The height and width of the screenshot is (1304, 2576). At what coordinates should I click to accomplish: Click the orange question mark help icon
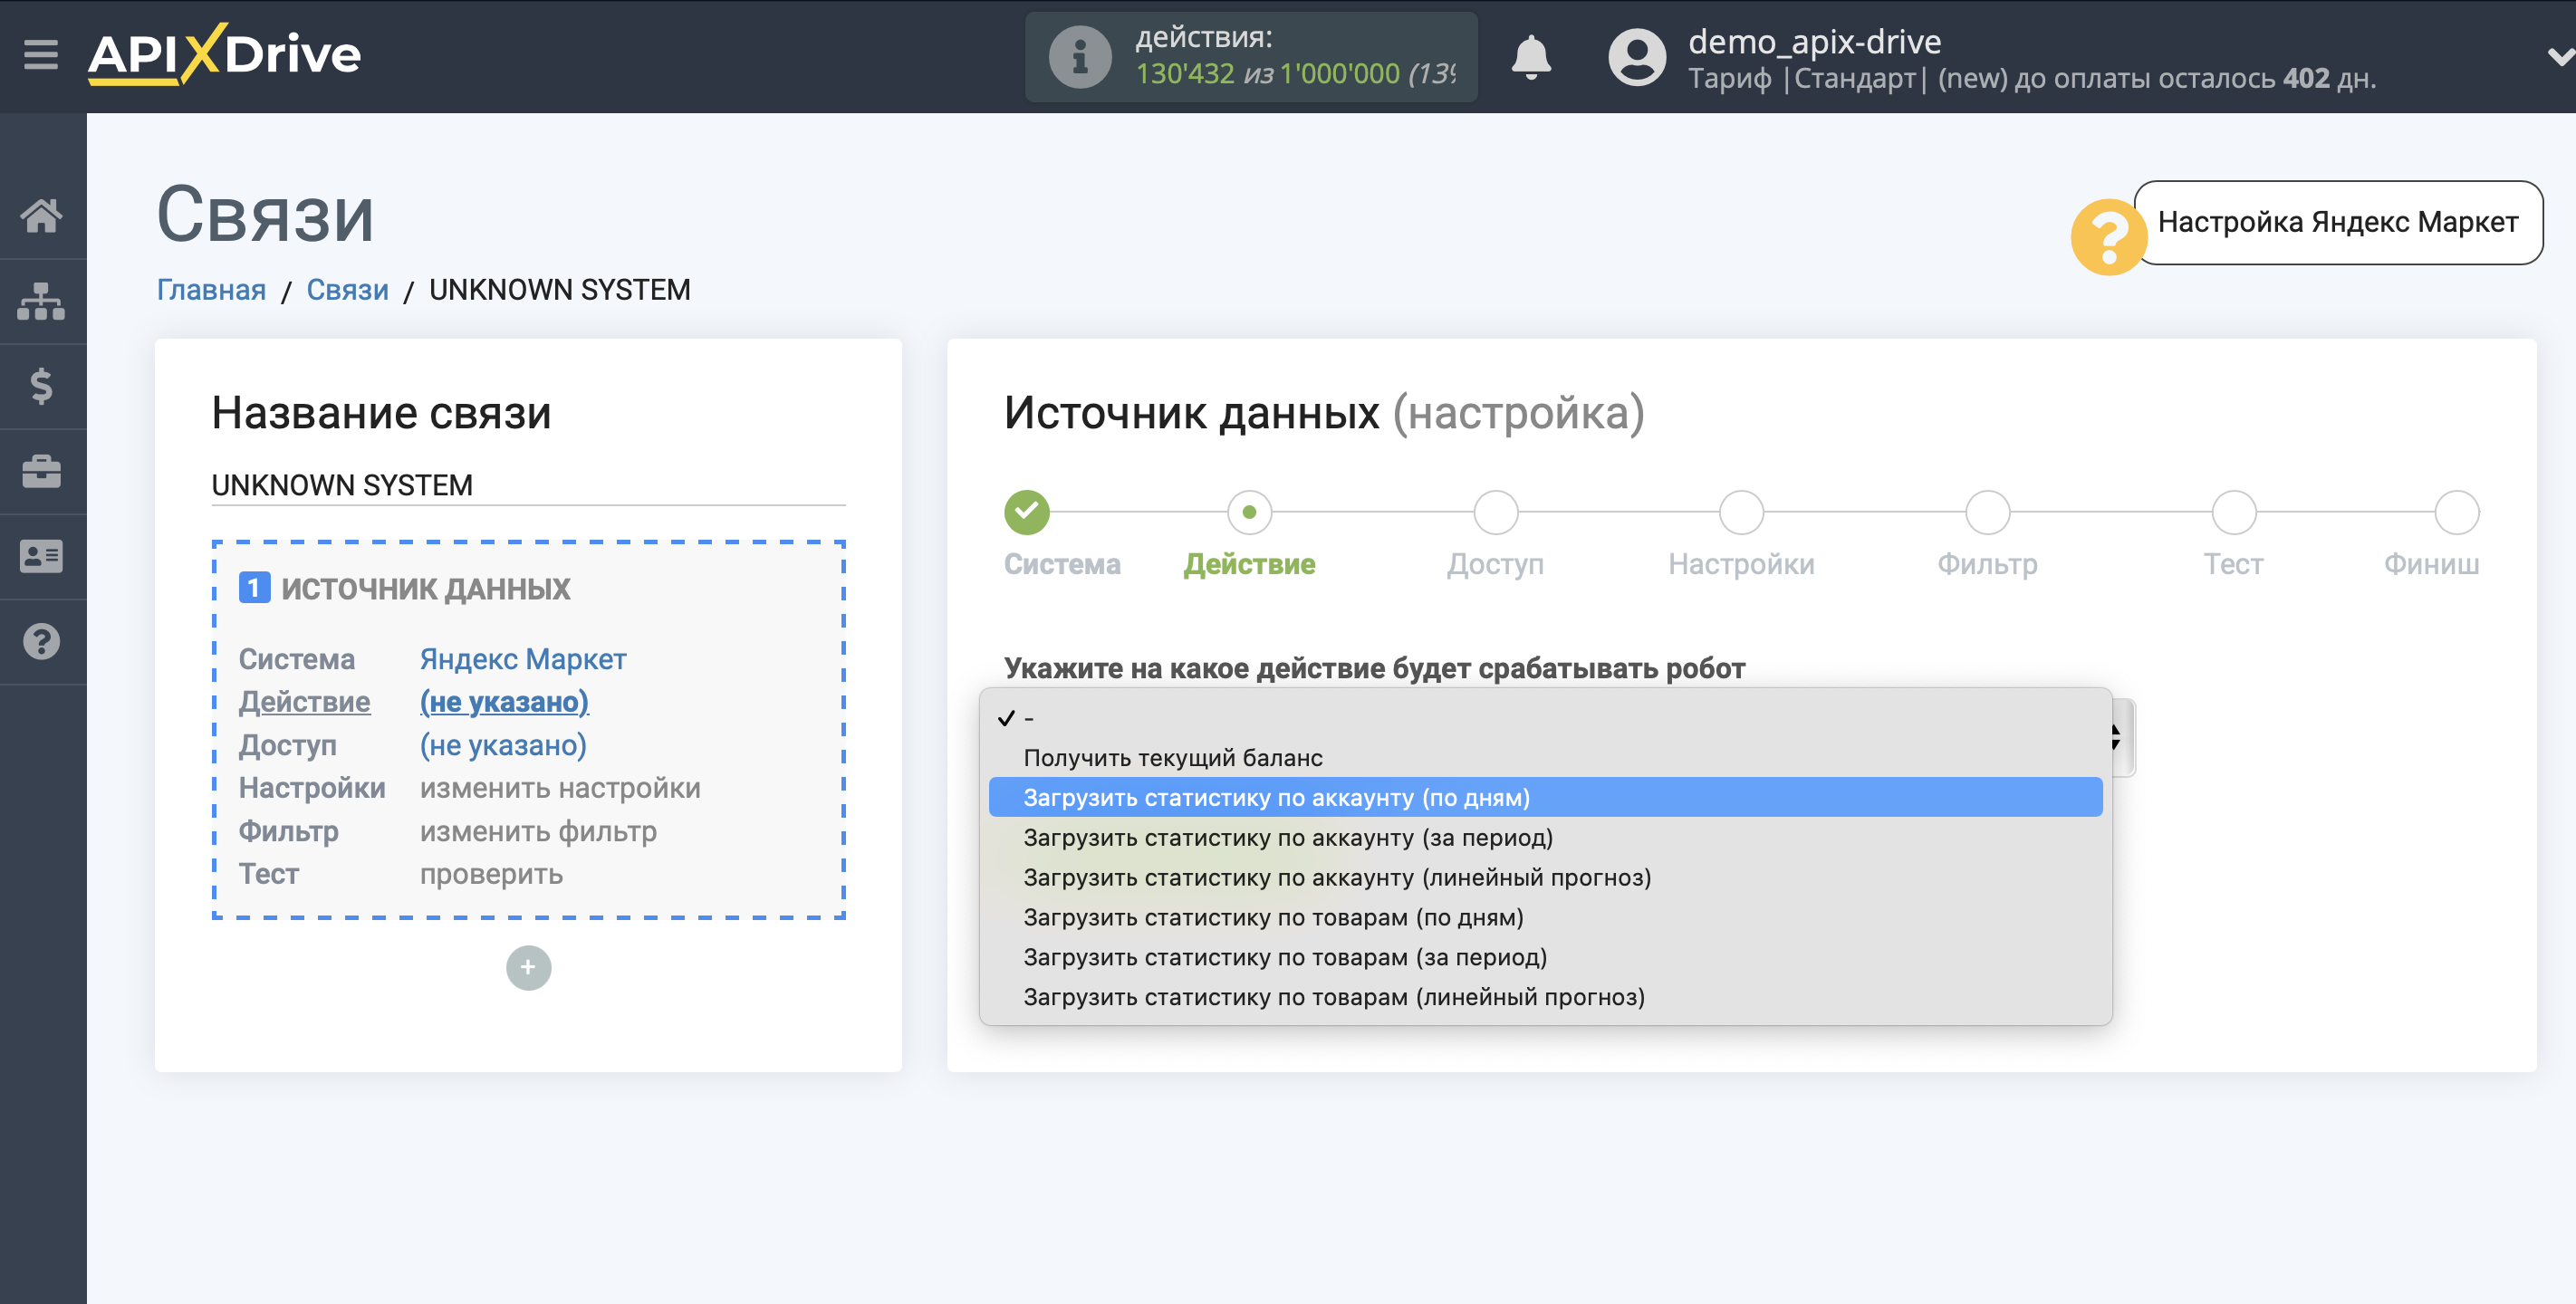pos(2108,237)
